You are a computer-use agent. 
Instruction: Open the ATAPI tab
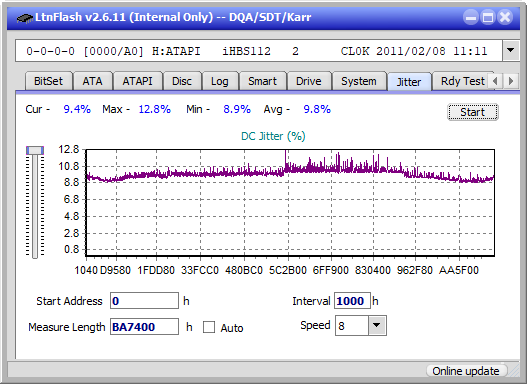(137, 81)
